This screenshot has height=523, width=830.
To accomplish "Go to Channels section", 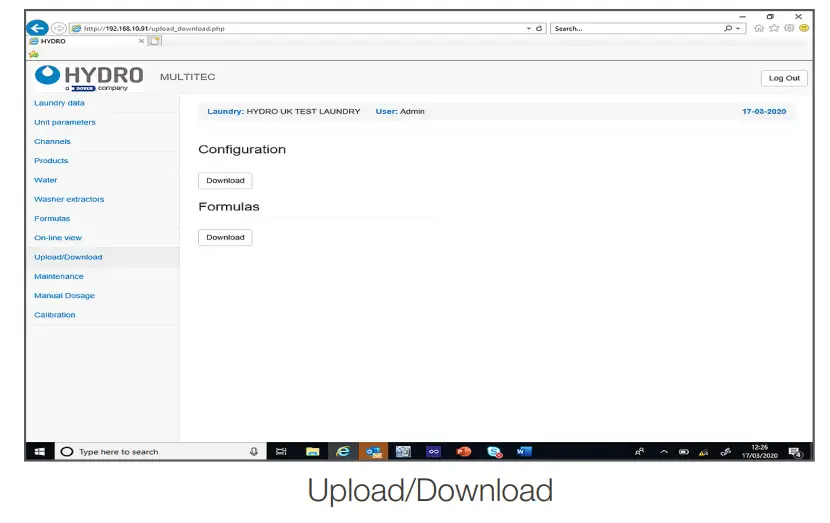I will click(52, 141).
